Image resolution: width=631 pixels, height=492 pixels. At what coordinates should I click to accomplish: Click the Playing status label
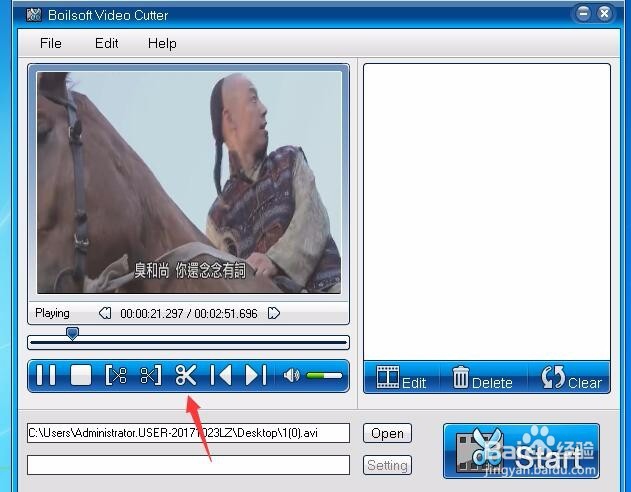(x=52, y=313)
